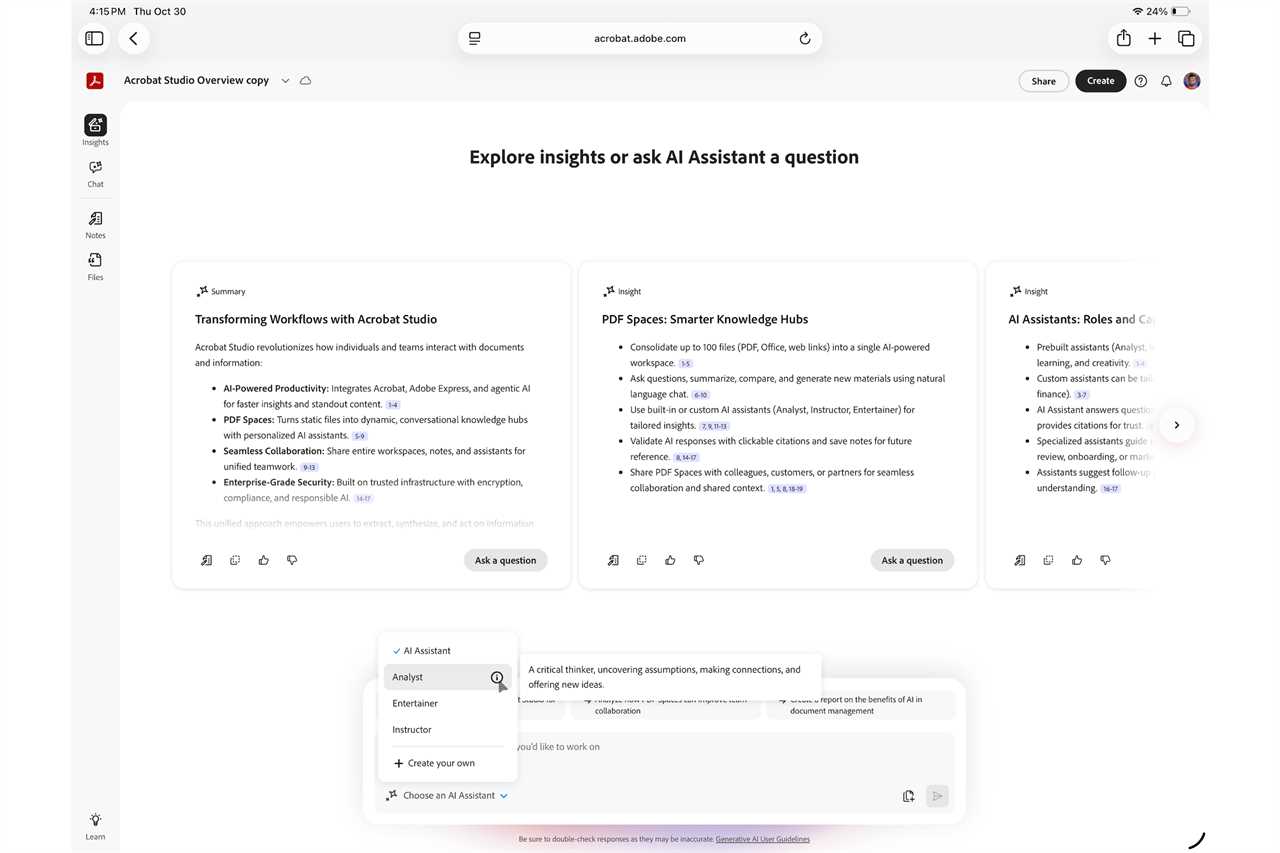Copy the Transforming Workflows summary
Viewport: 1280px width, 853px height.
235,560
